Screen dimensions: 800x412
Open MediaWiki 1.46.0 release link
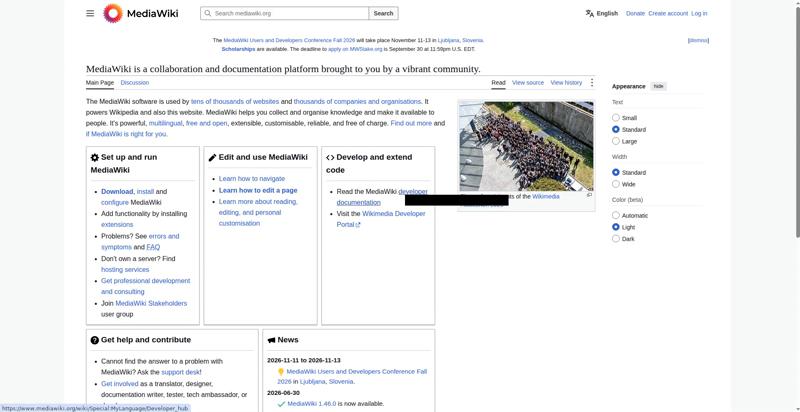[x=312, y=404]
